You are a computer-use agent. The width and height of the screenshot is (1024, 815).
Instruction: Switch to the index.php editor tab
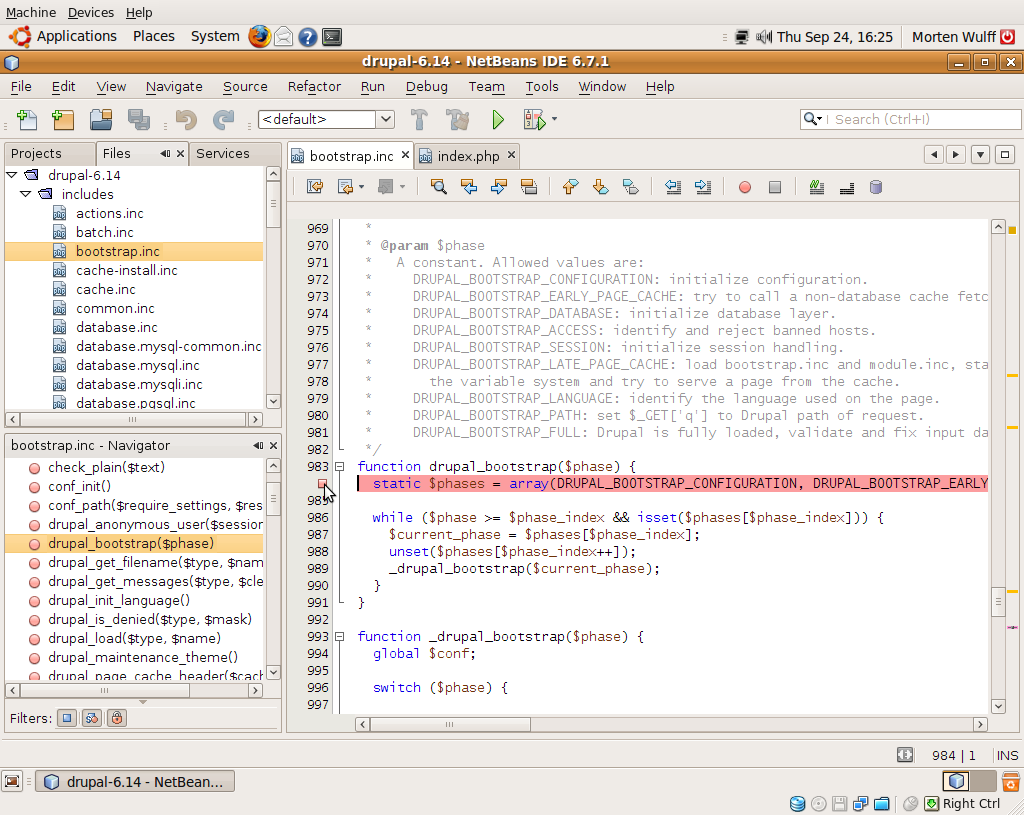click(468, 156)
